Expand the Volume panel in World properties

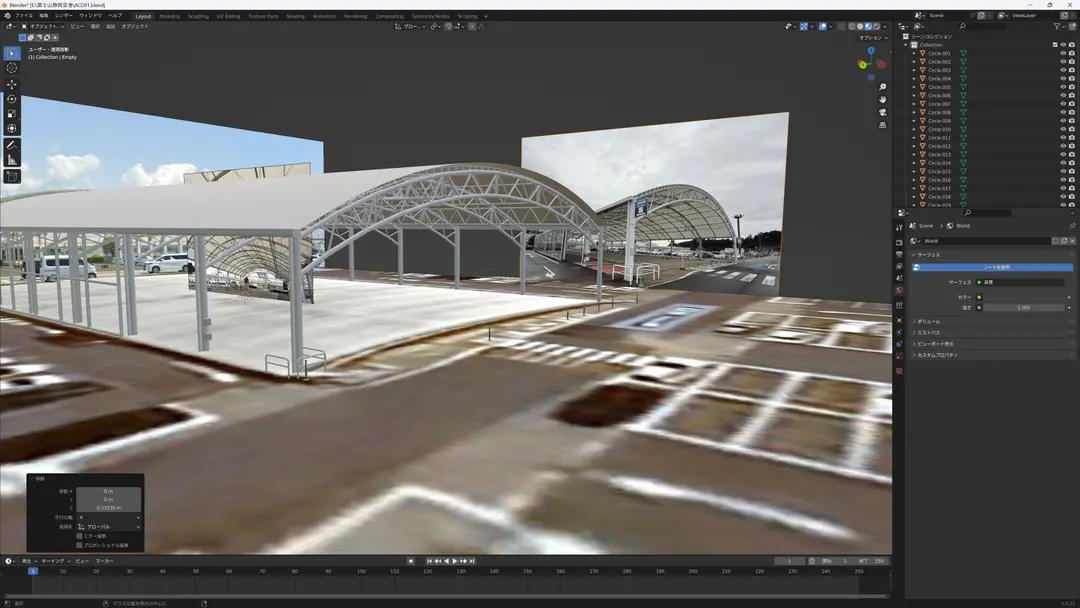pos(992,321)
